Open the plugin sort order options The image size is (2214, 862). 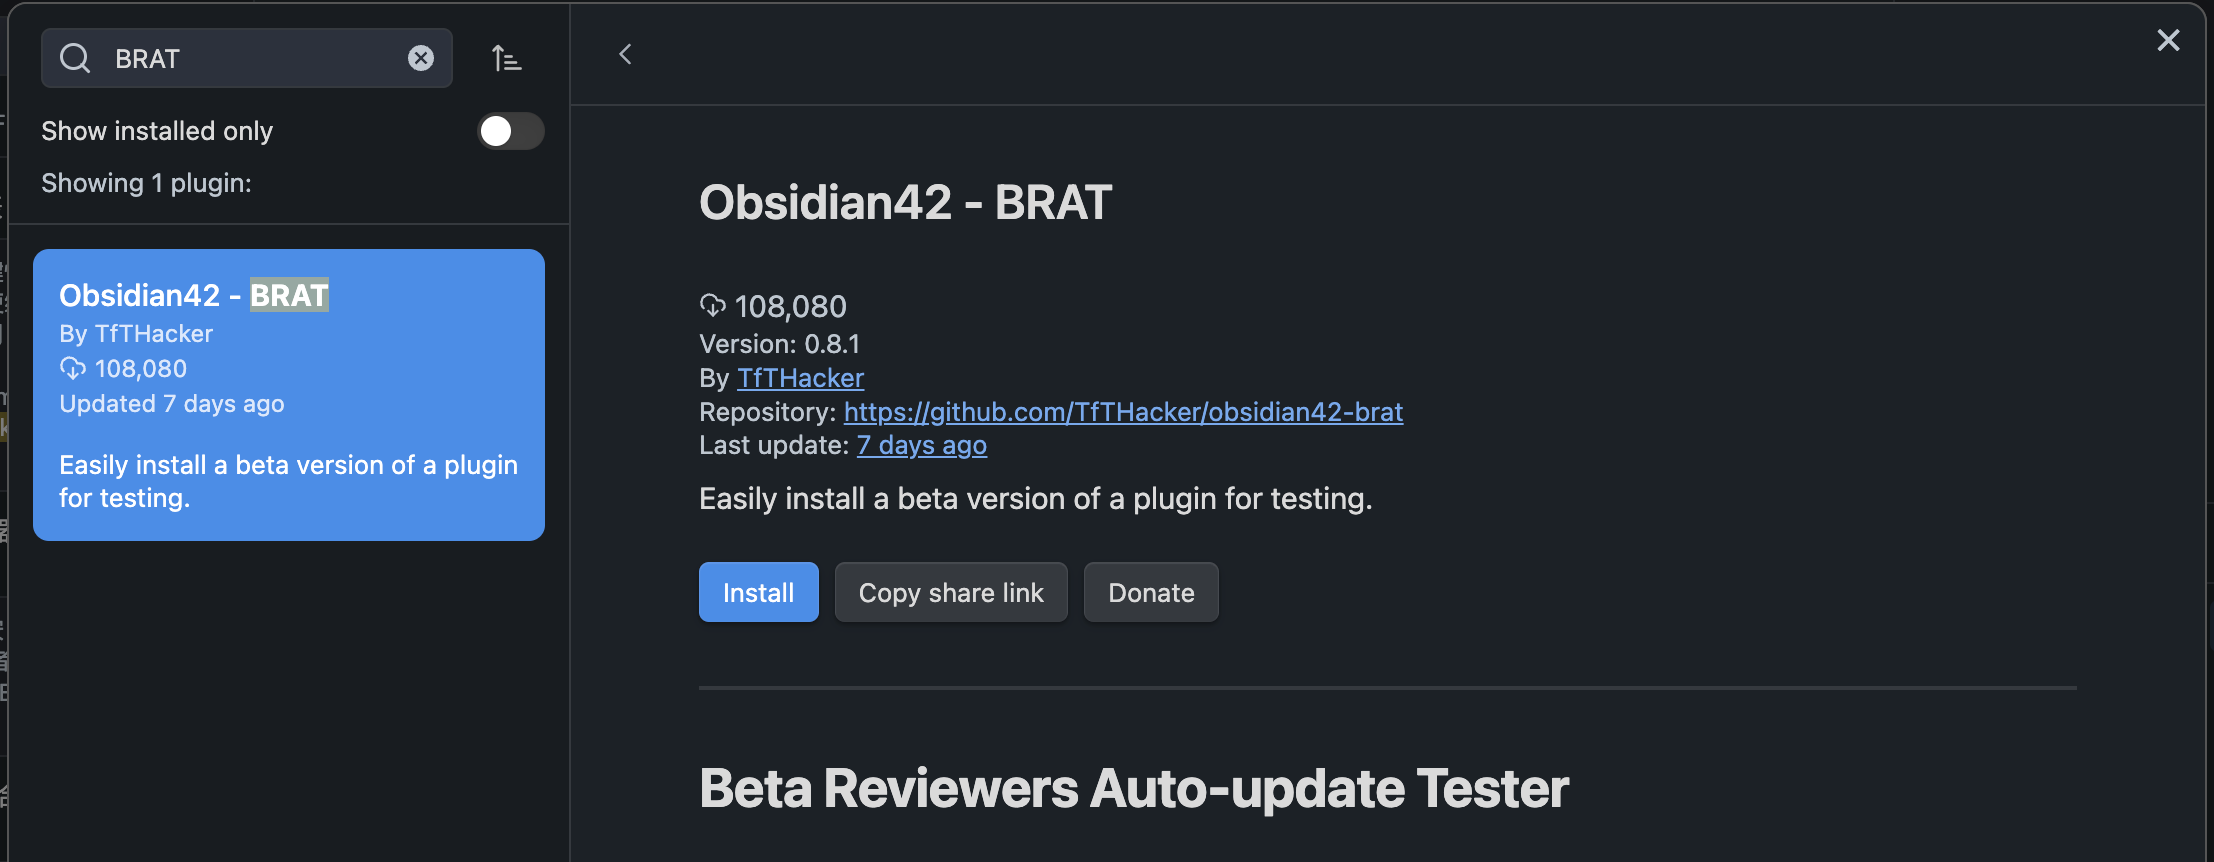pyautogui.click(x=507, y=59)
